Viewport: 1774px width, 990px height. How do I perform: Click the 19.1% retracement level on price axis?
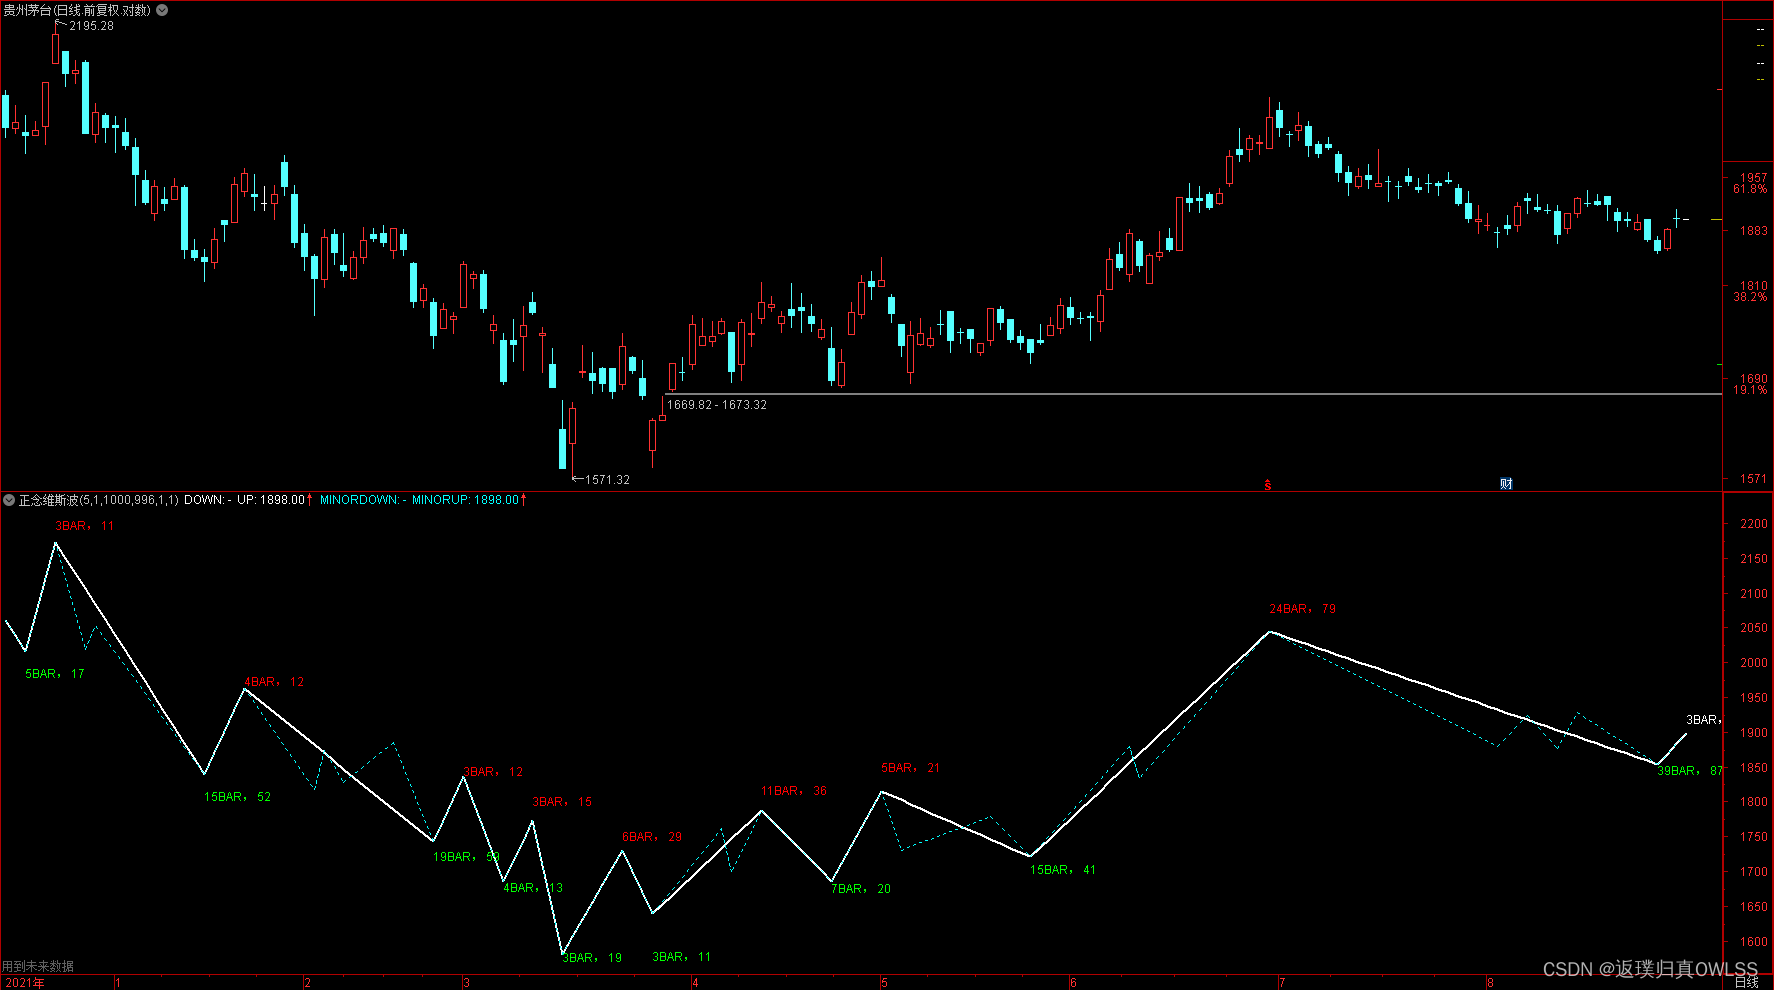tap(1750, 390)
